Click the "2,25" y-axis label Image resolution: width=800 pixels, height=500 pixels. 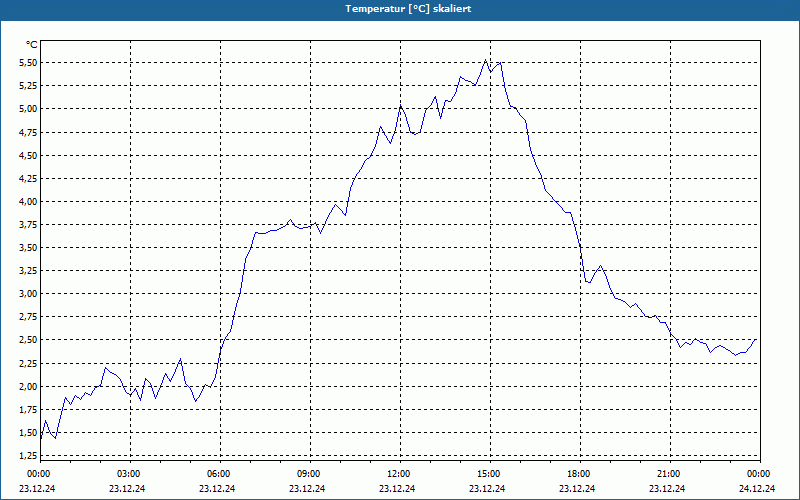[28, 363]
